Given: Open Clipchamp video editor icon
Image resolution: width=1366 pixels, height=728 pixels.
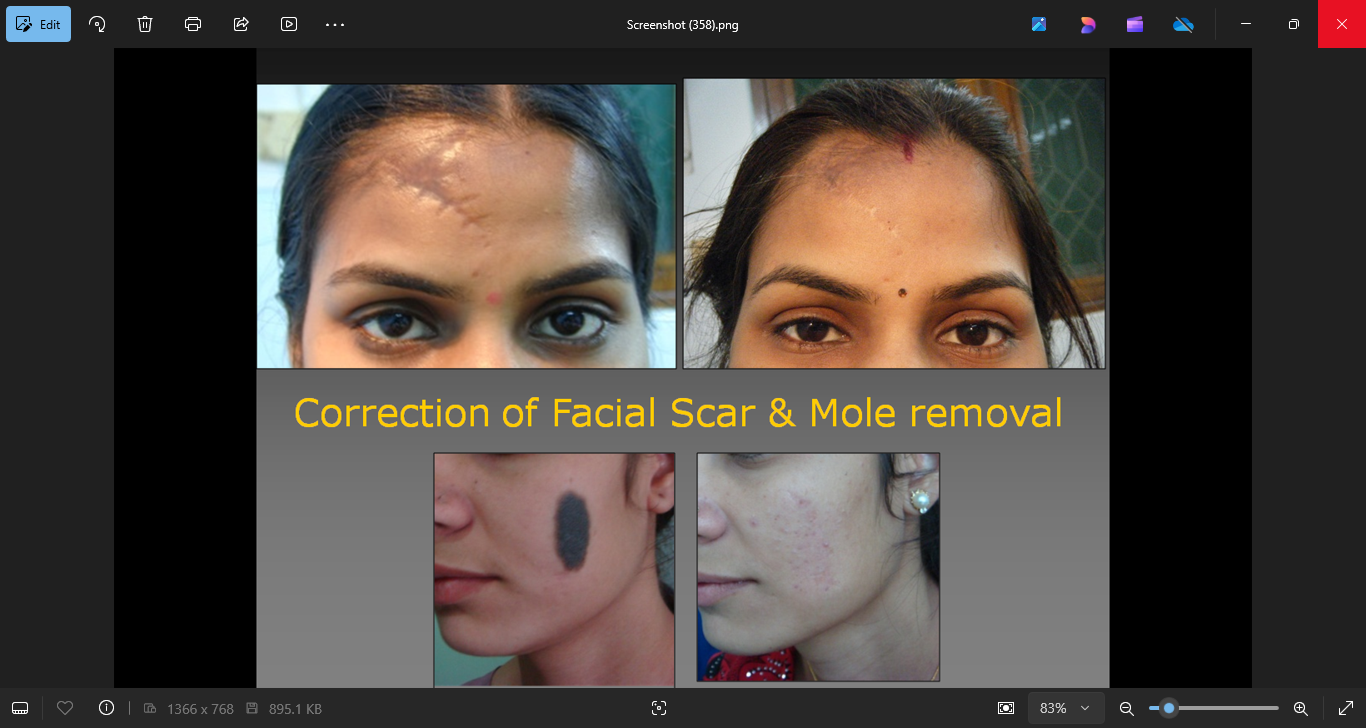Looking at the screenshot, I should 1135,24.
